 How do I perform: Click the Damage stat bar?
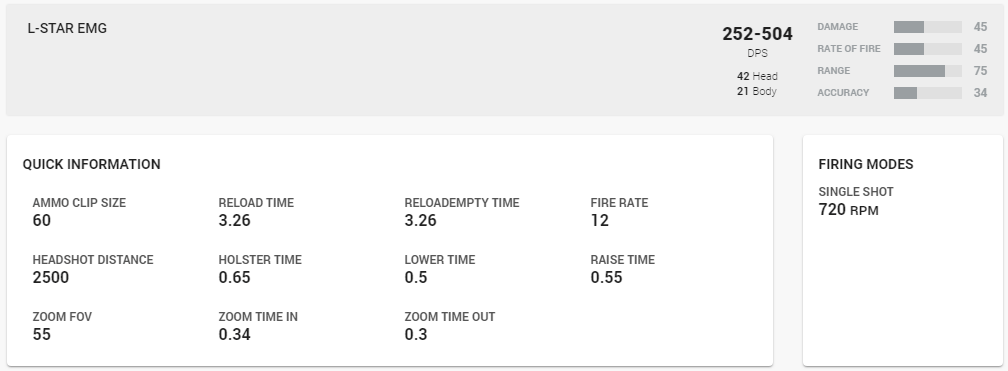(x=928, y=27)
